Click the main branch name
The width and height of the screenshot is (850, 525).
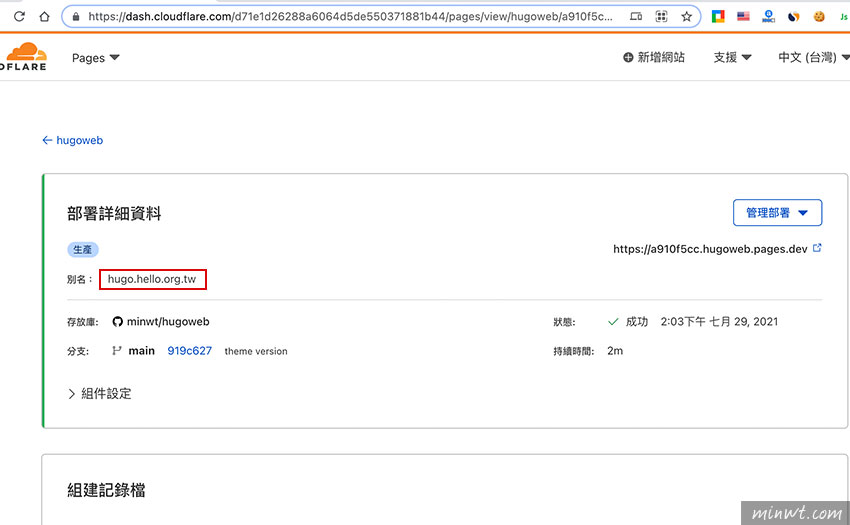tap(141, 351)
